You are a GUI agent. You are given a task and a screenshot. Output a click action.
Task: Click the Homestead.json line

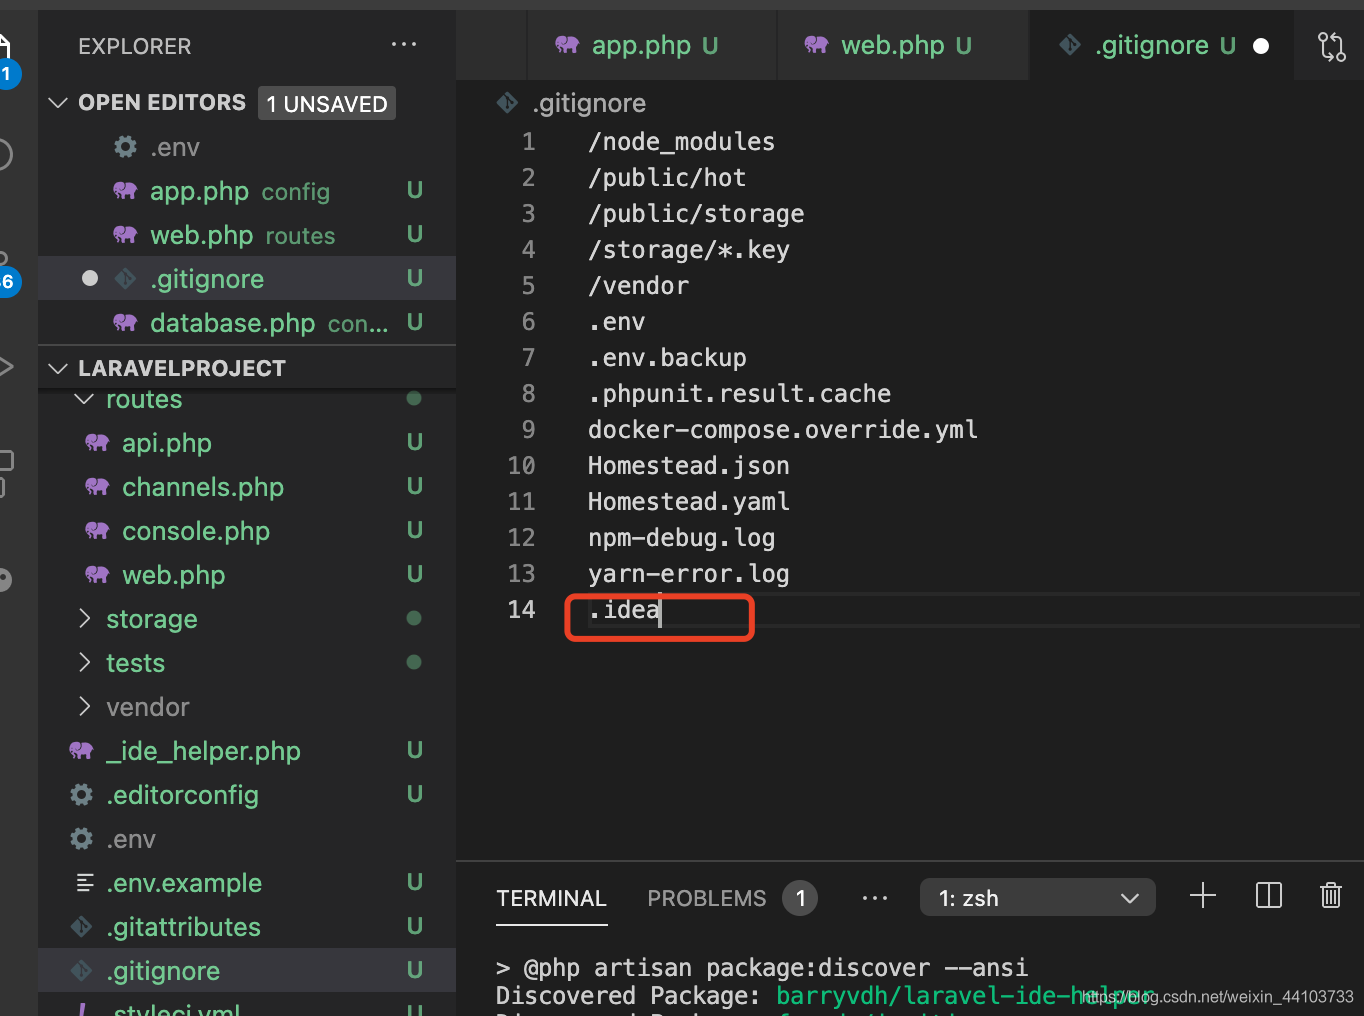tap(689, 466)
